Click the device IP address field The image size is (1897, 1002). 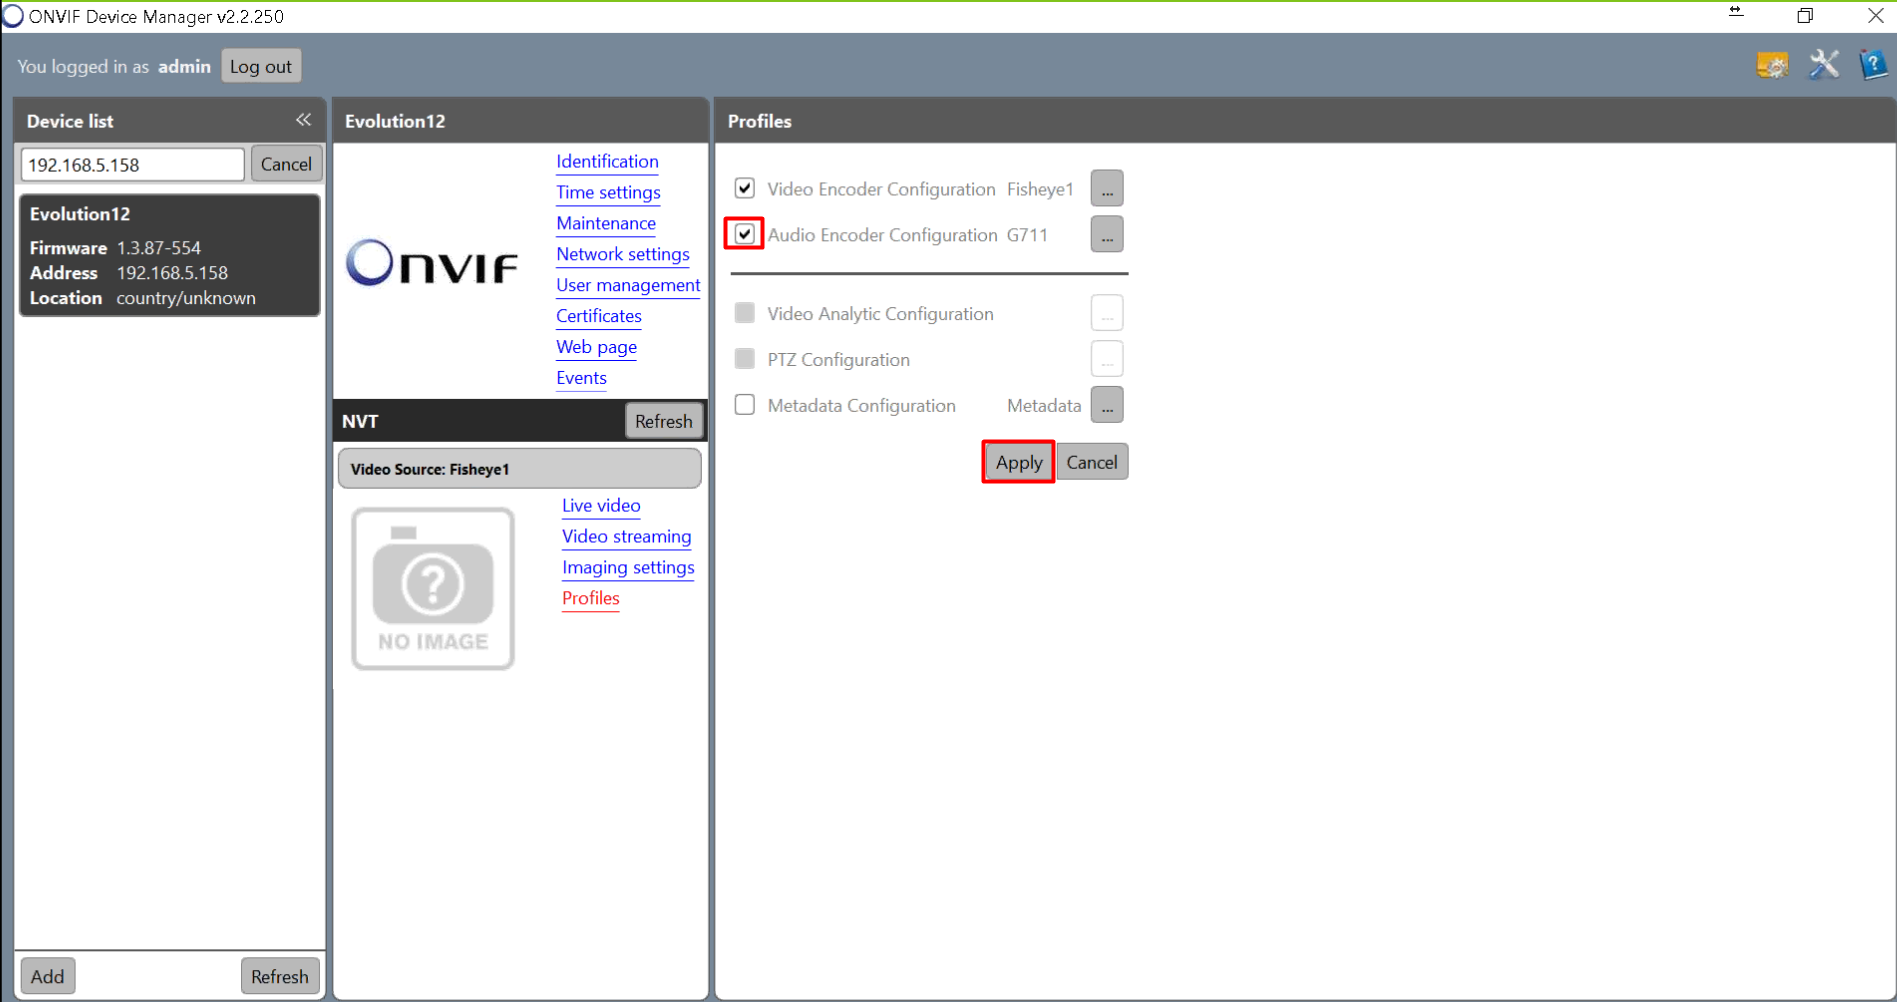[x=132, y=165]
